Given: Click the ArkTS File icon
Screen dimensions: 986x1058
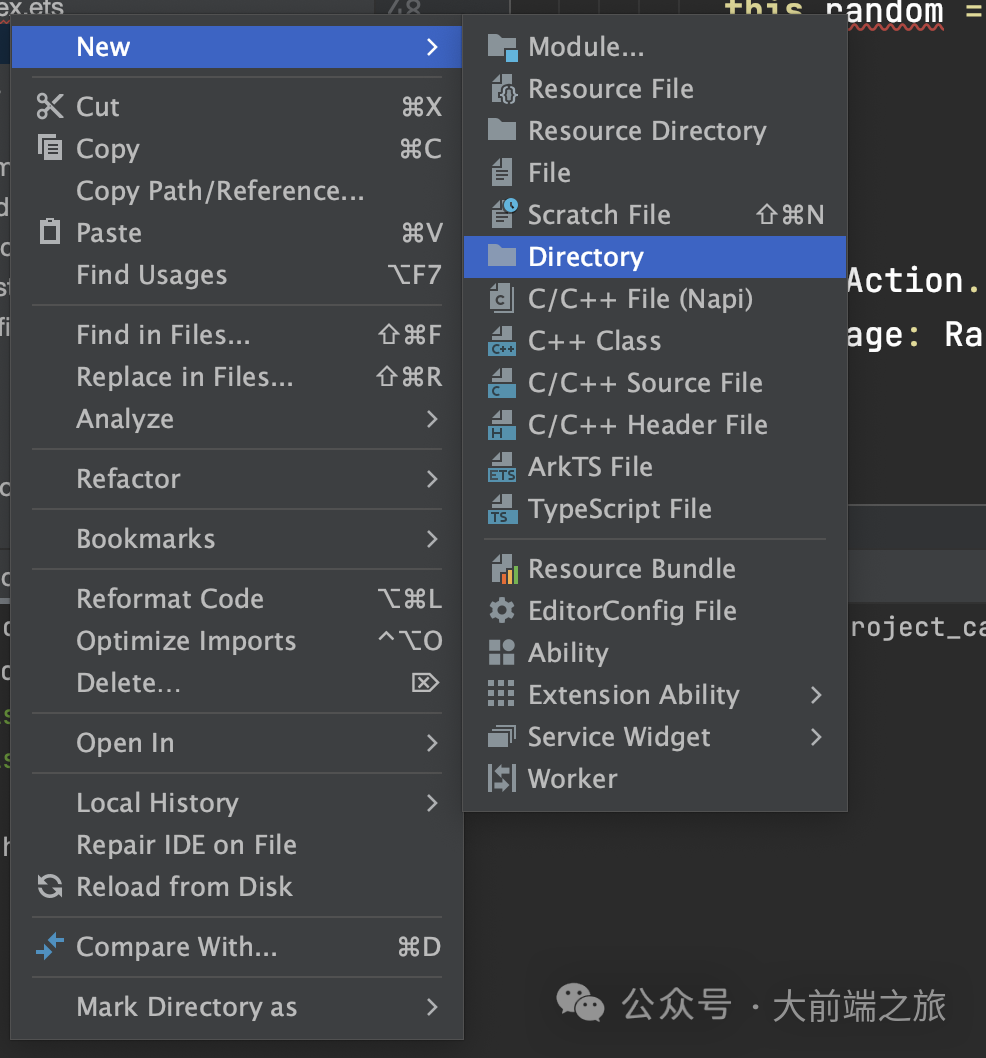Looking at the screenshot, I should pyautogui.click(x=502, y=467).
